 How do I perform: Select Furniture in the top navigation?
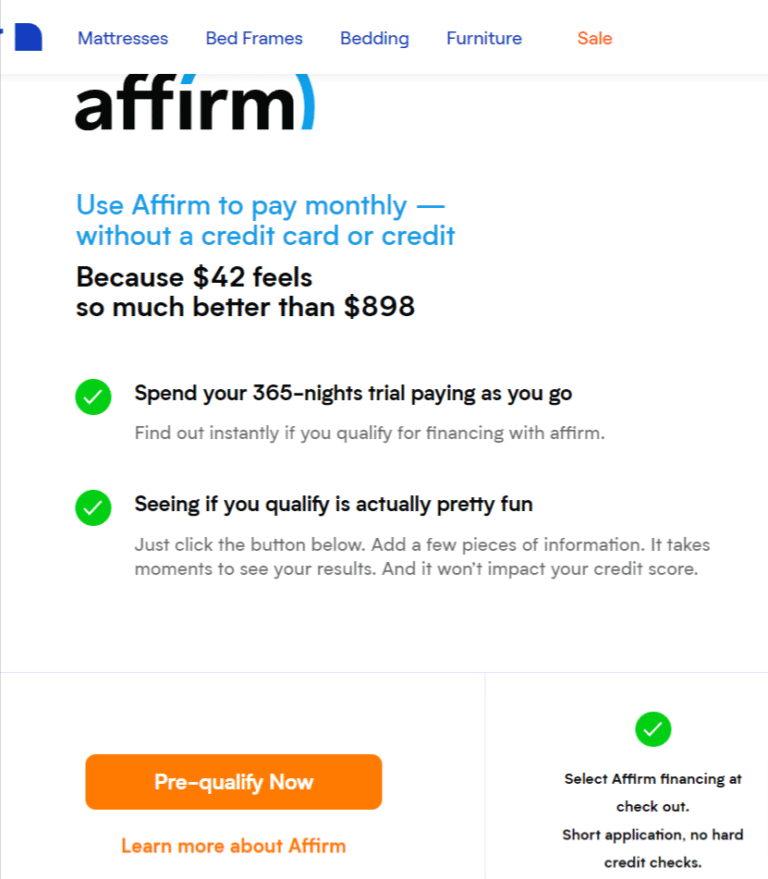coord(484,39)
